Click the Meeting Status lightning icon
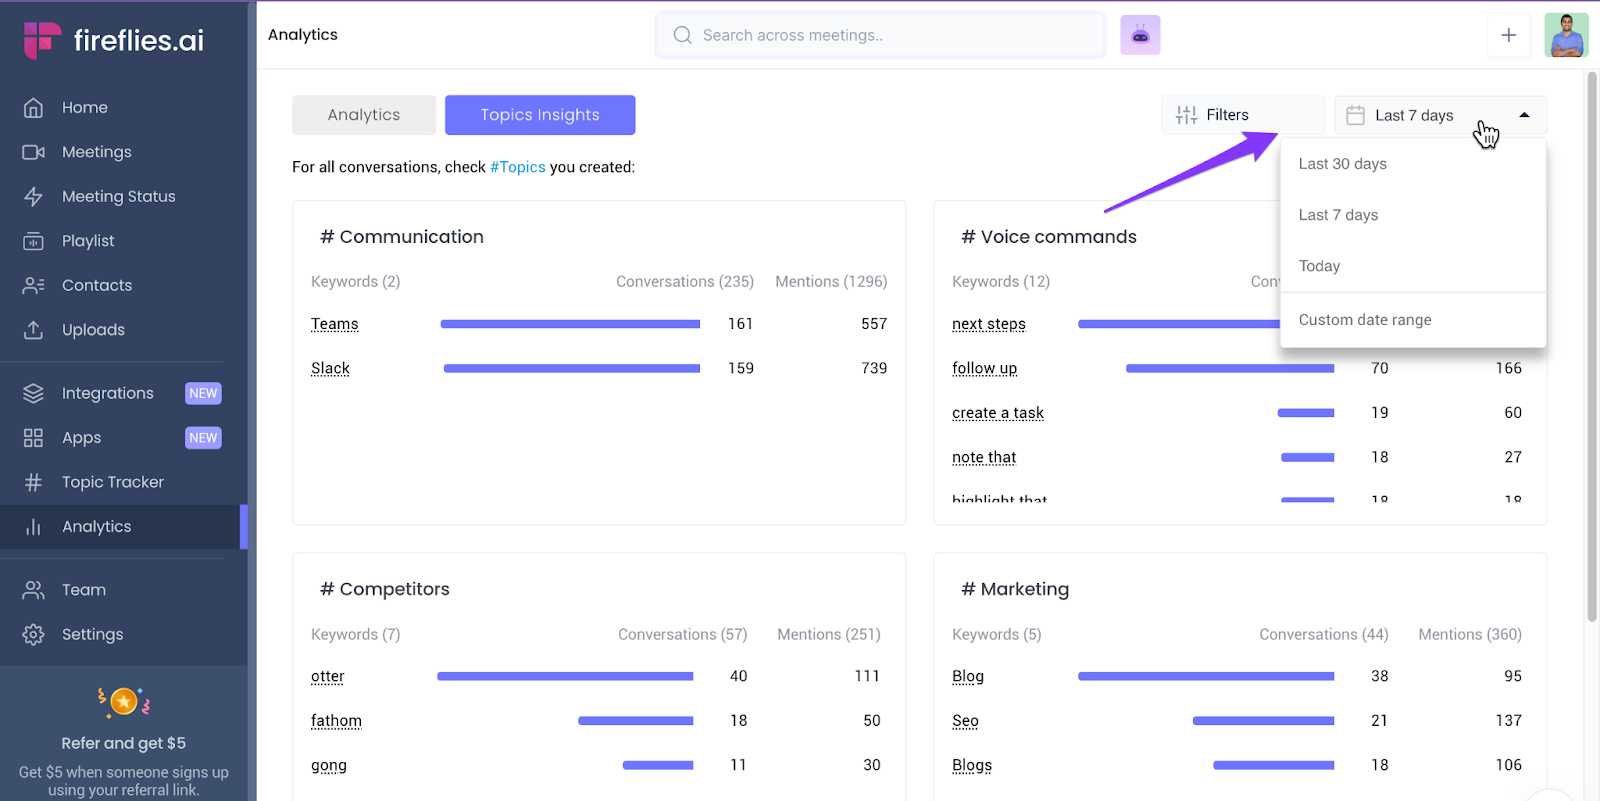1600x801 pixels. click(x=33, y=197)
